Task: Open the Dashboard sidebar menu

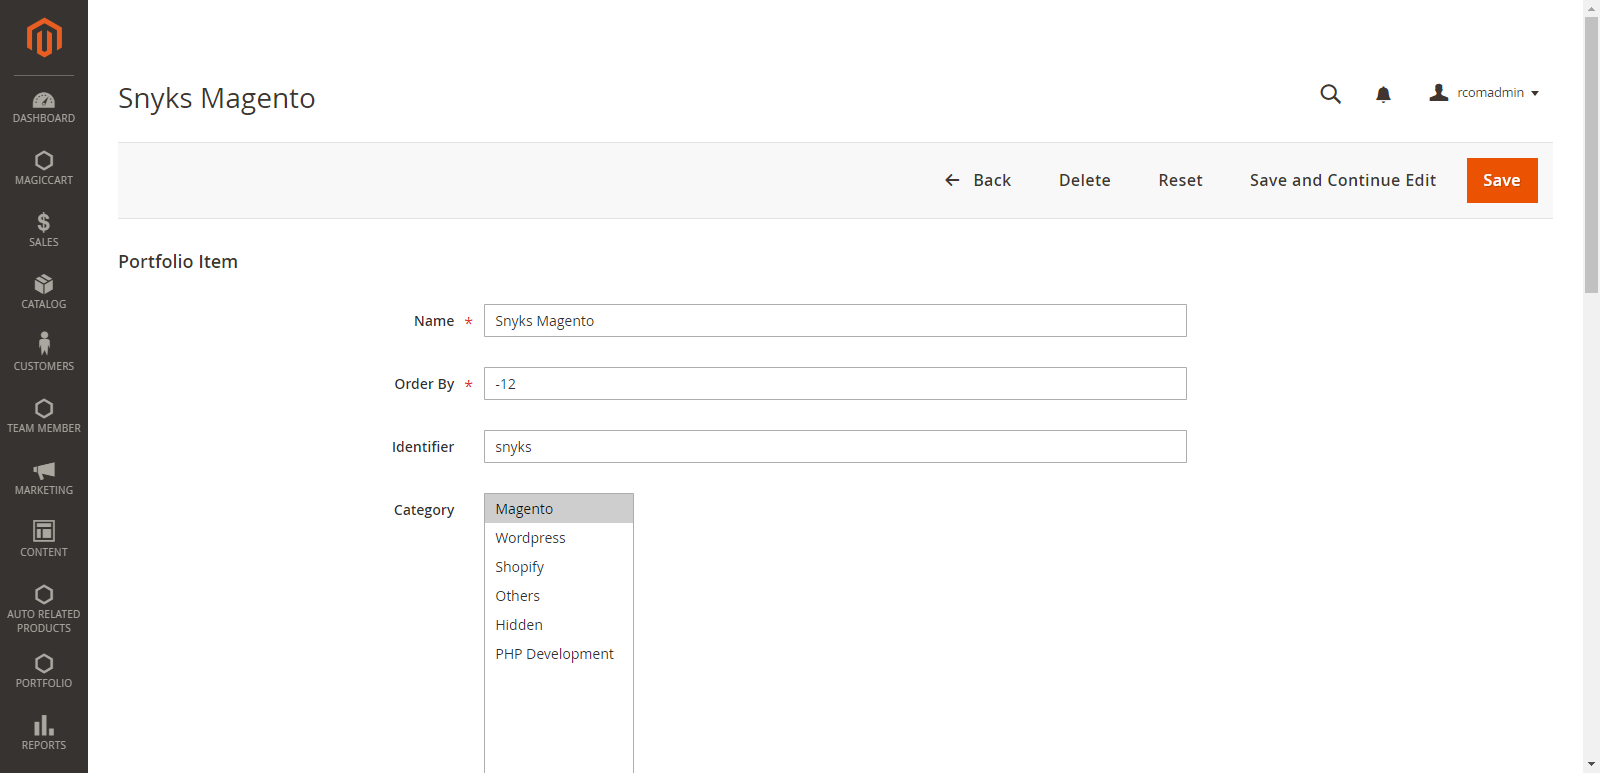Action: coord(44,107)
